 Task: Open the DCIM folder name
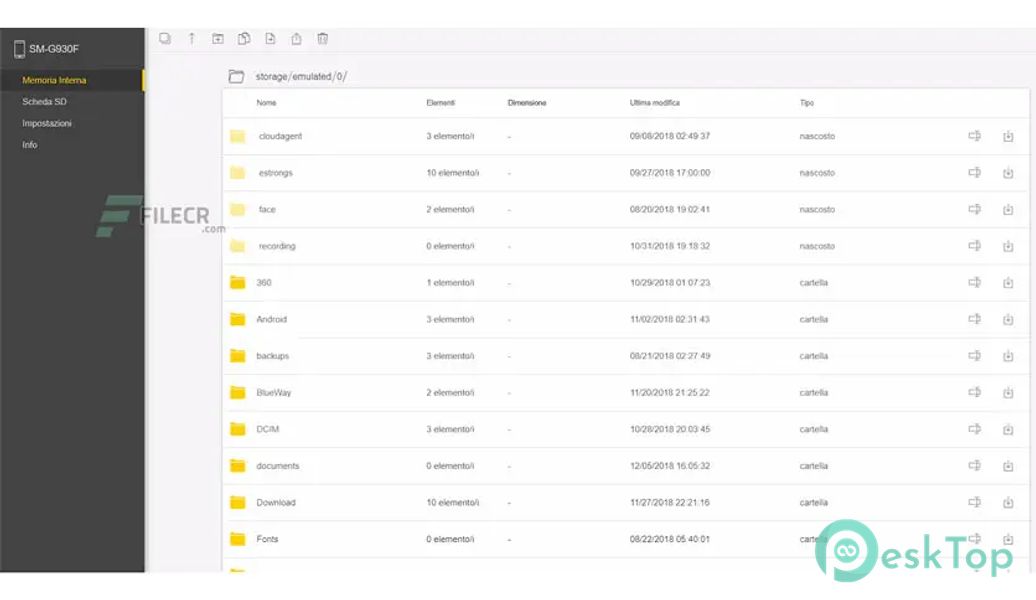(x=268, y=430)
